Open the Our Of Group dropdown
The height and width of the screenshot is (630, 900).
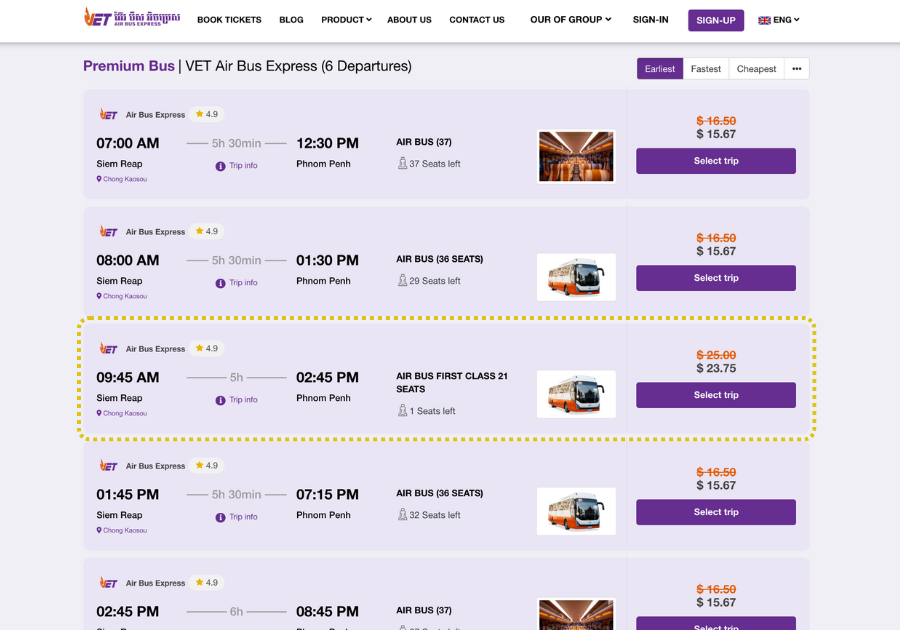click(x=570, y=20)
